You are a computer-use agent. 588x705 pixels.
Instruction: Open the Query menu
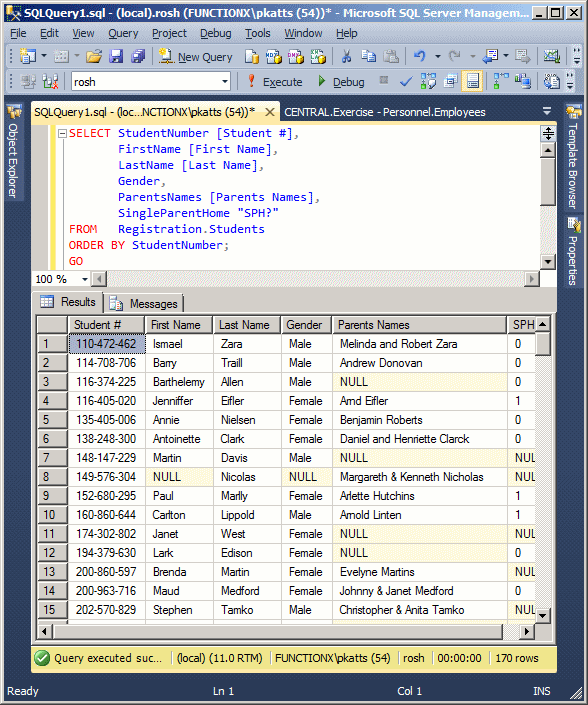tap(123, 33)
